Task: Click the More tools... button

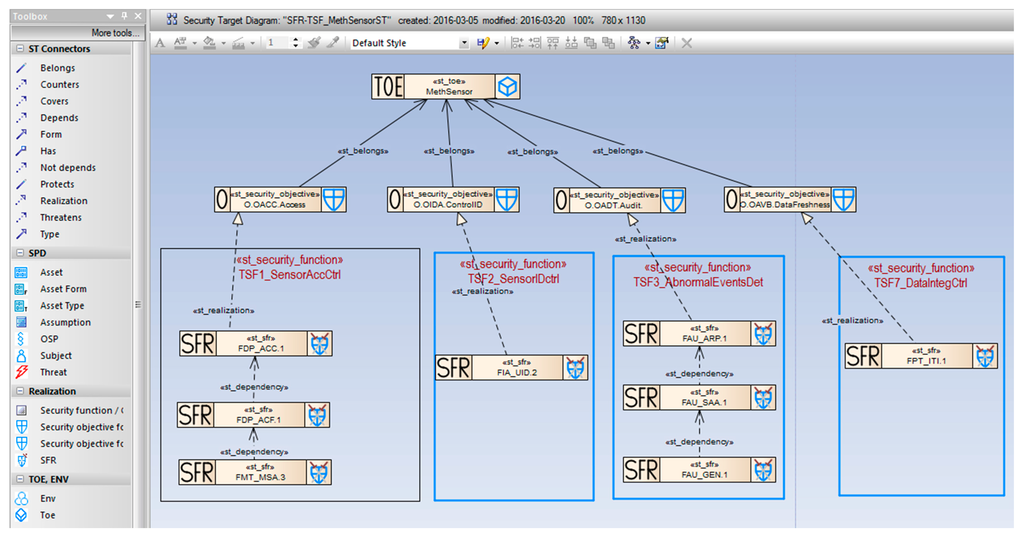Action: point(114,33)
